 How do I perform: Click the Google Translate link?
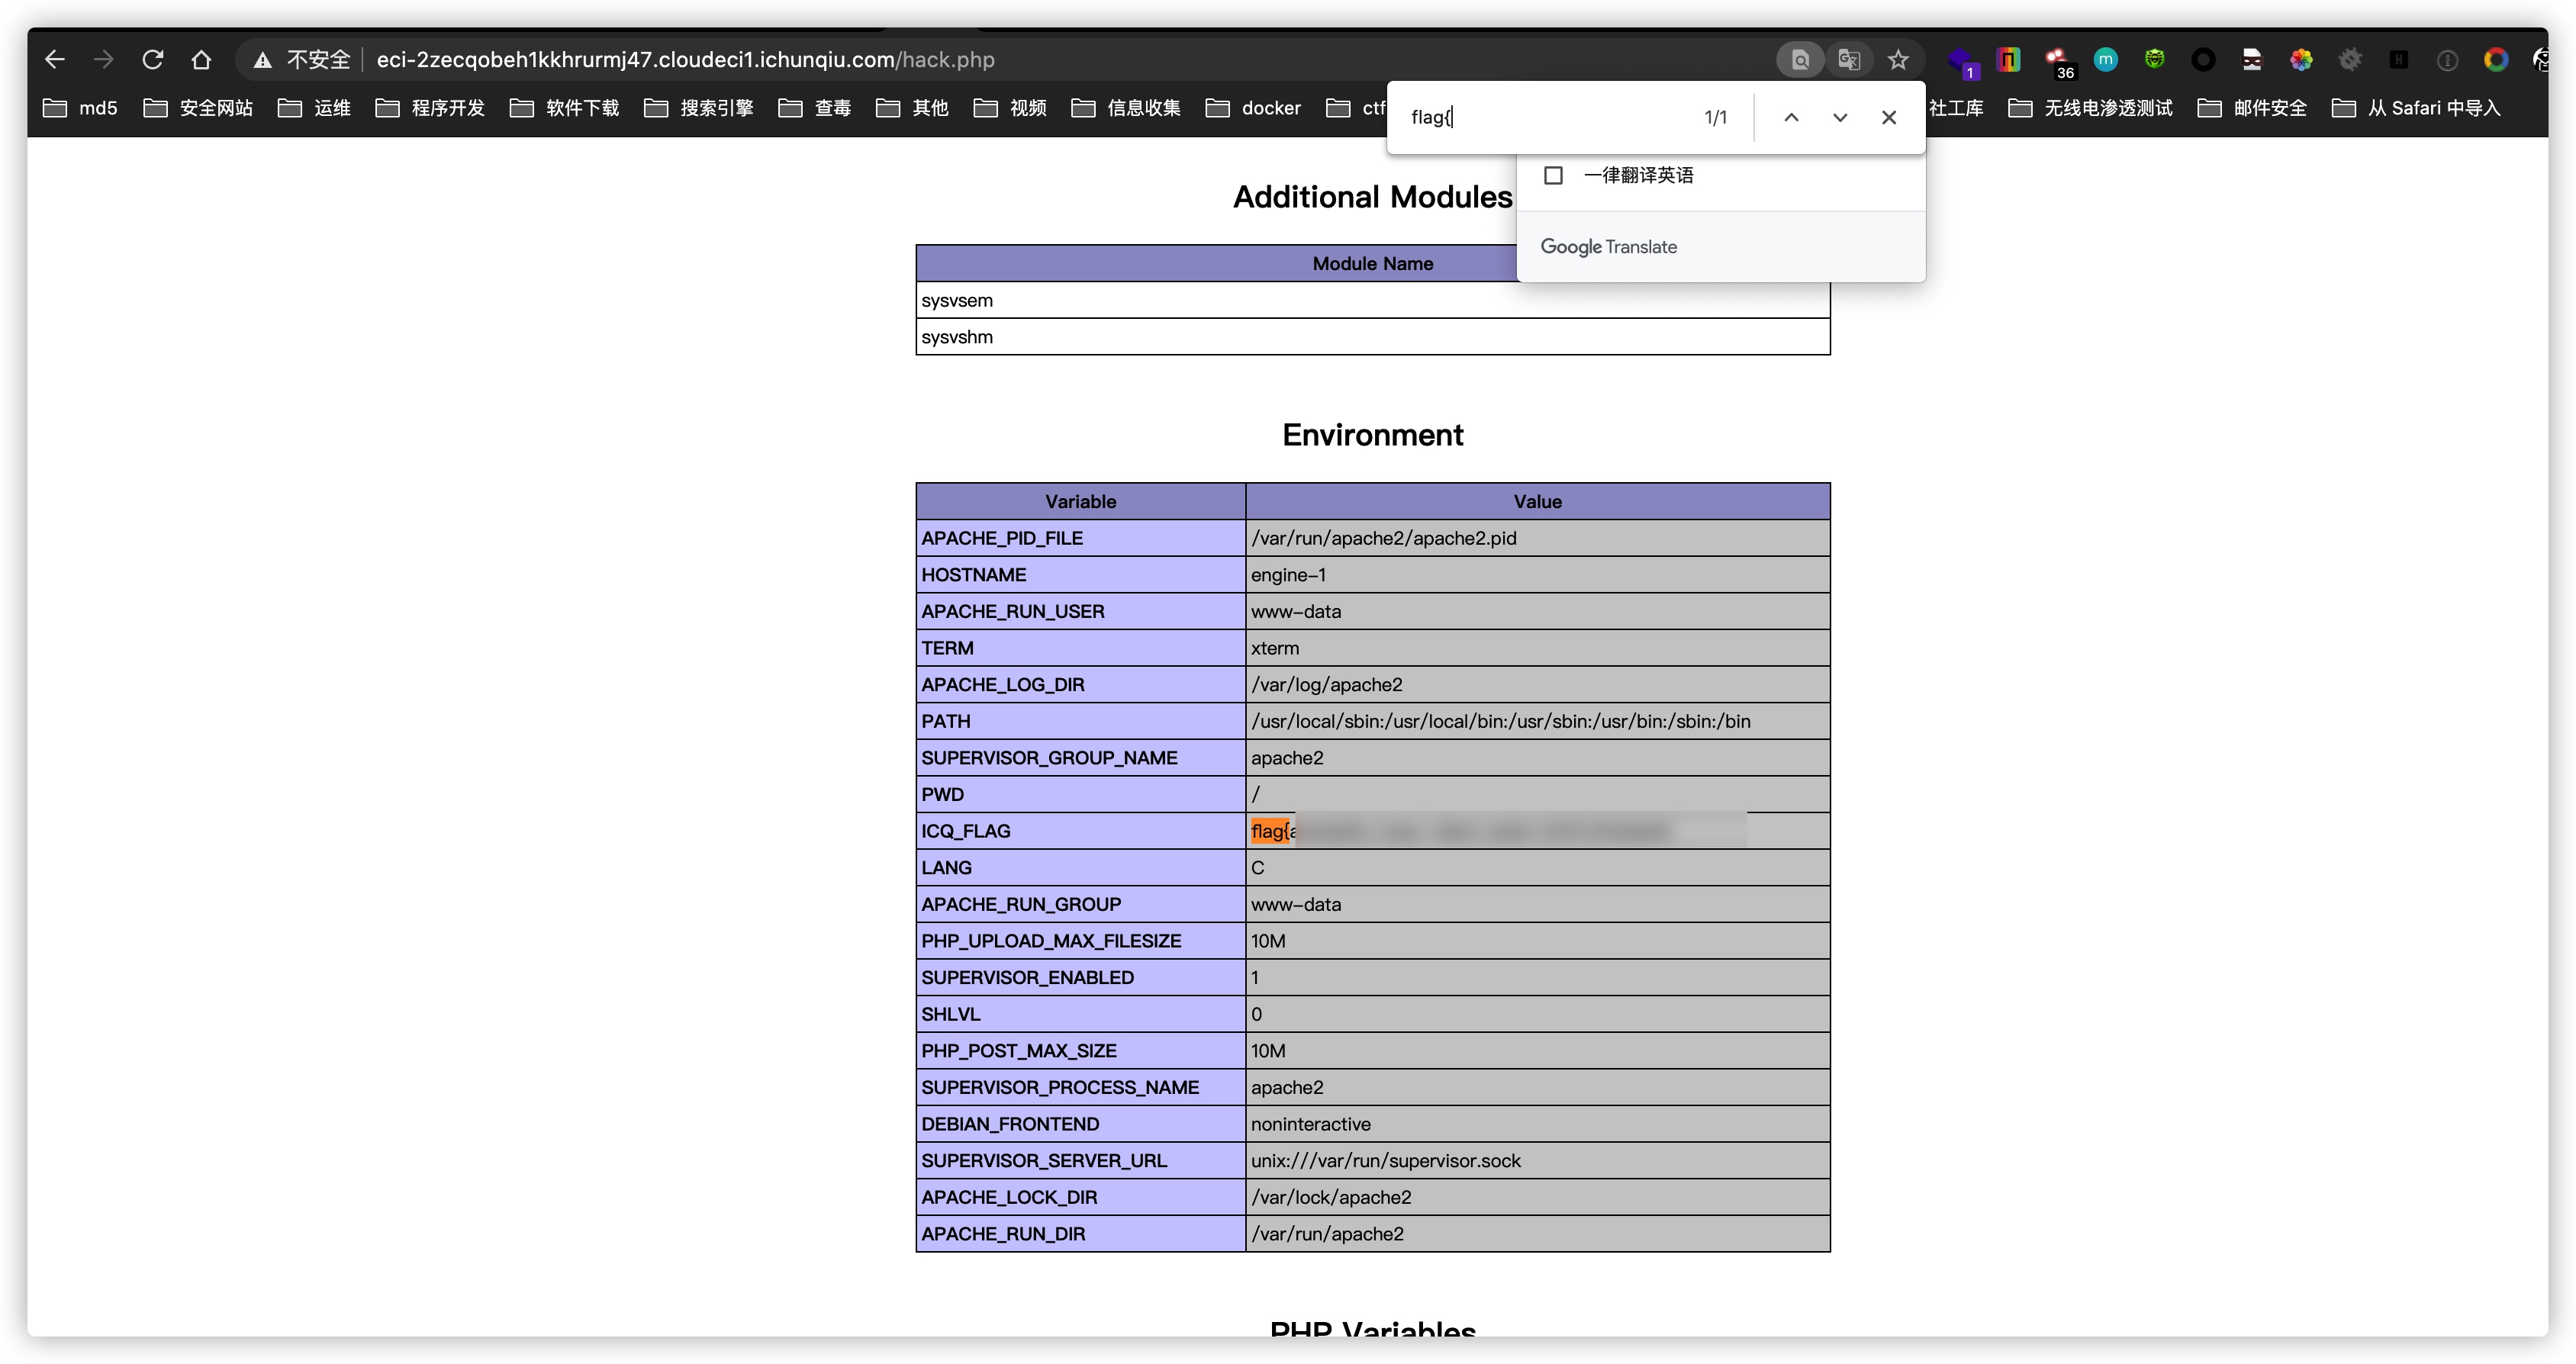[x=1608, y=247]
